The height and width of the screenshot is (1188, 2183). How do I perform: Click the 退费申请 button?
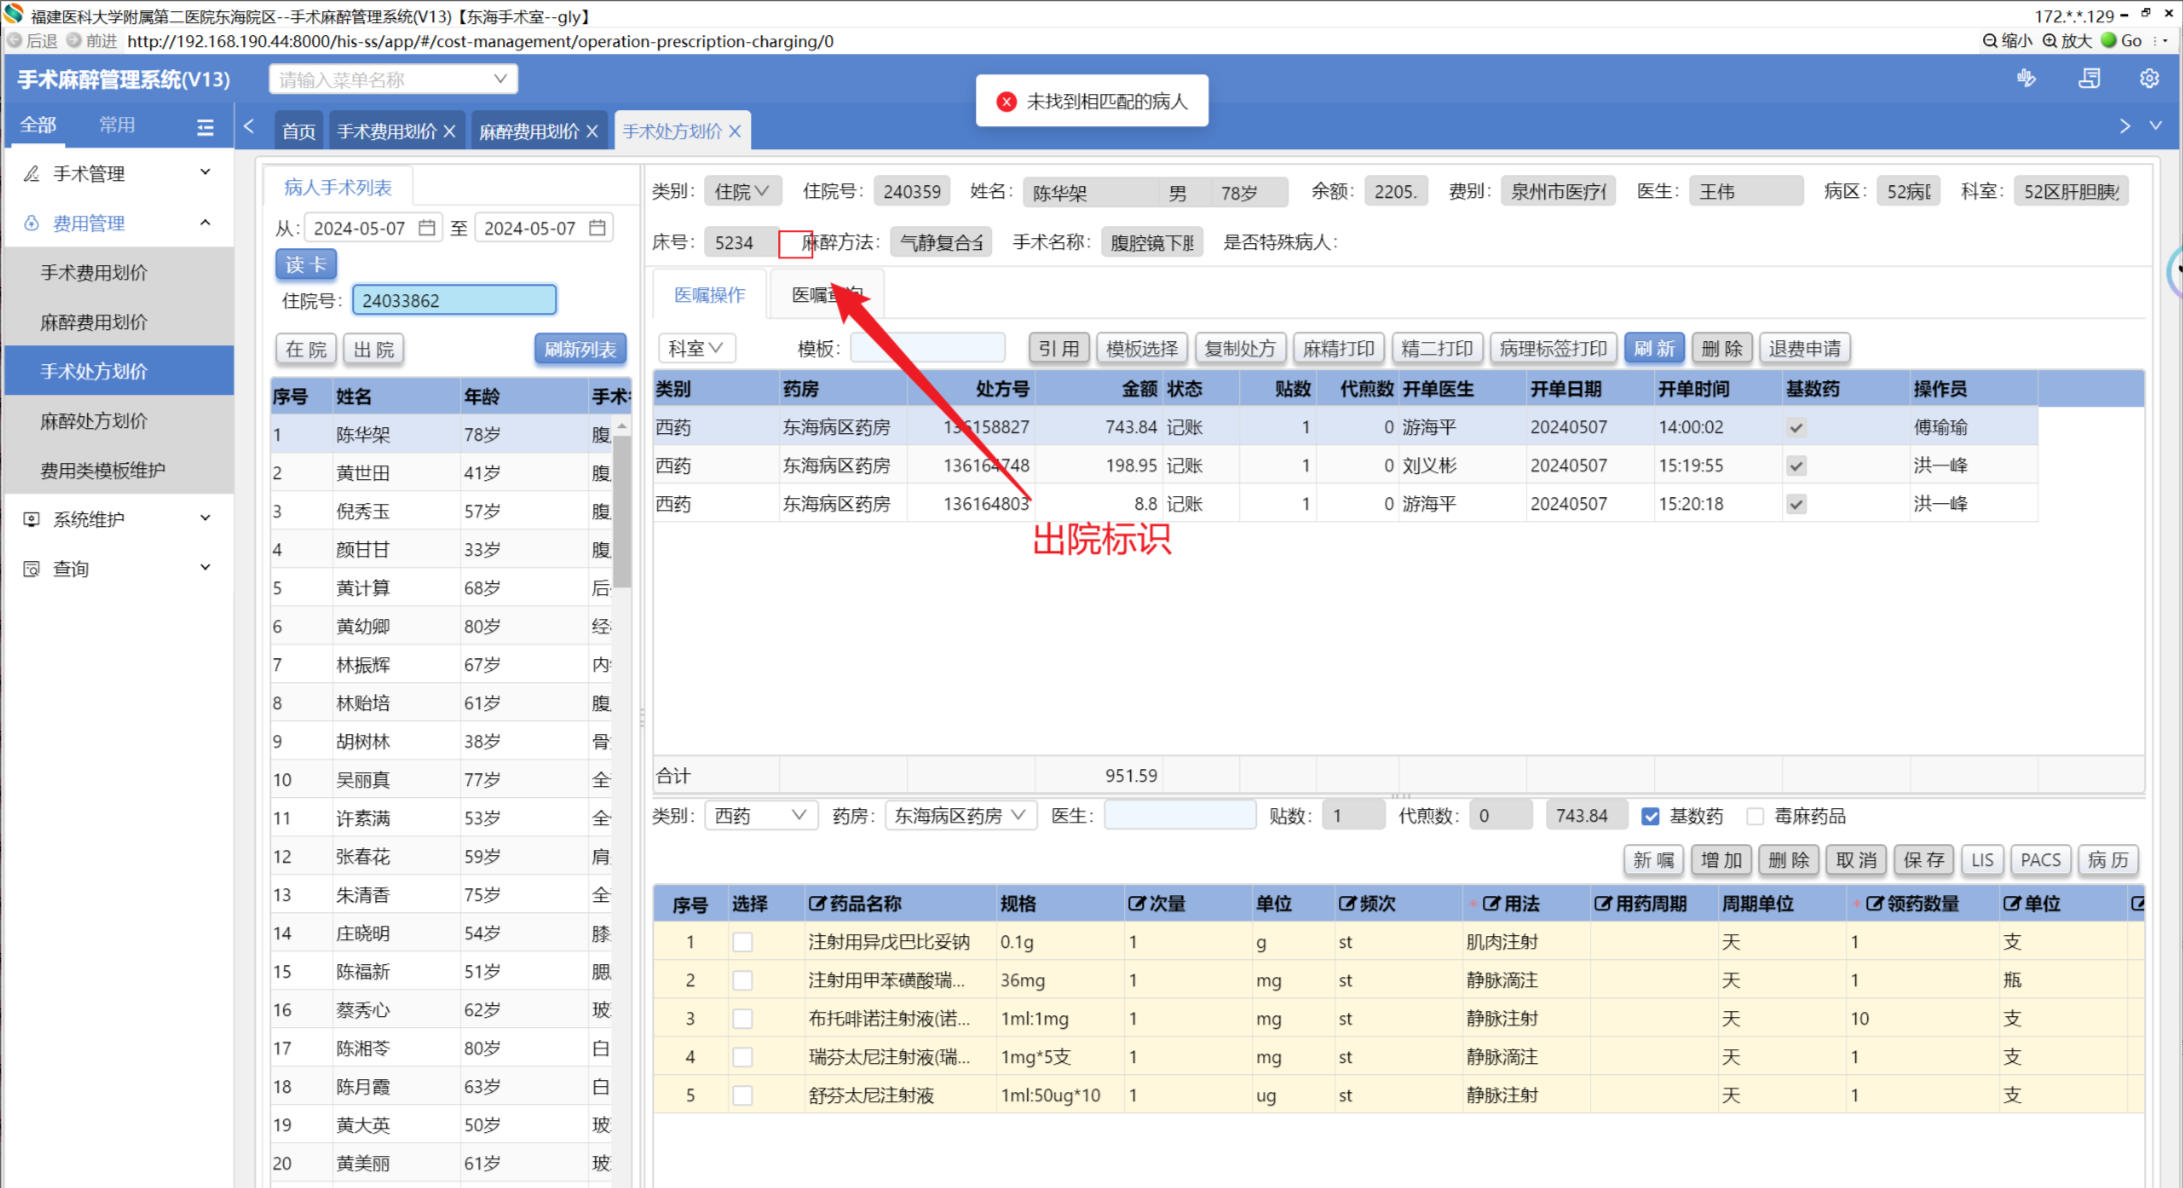(1804, 348)
